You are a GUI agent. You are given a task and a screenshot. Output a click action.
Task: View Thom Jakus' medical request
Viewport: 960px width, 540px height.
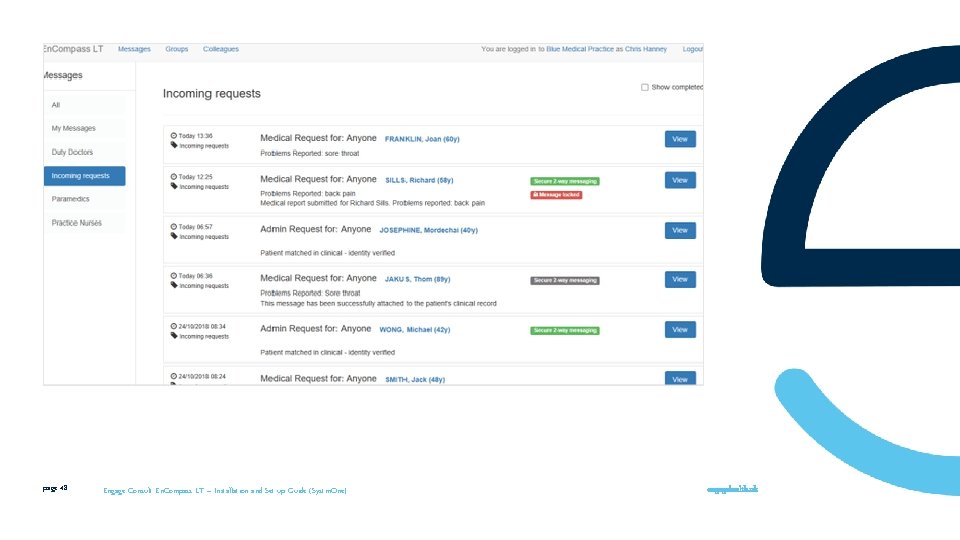tap(680, 279)
